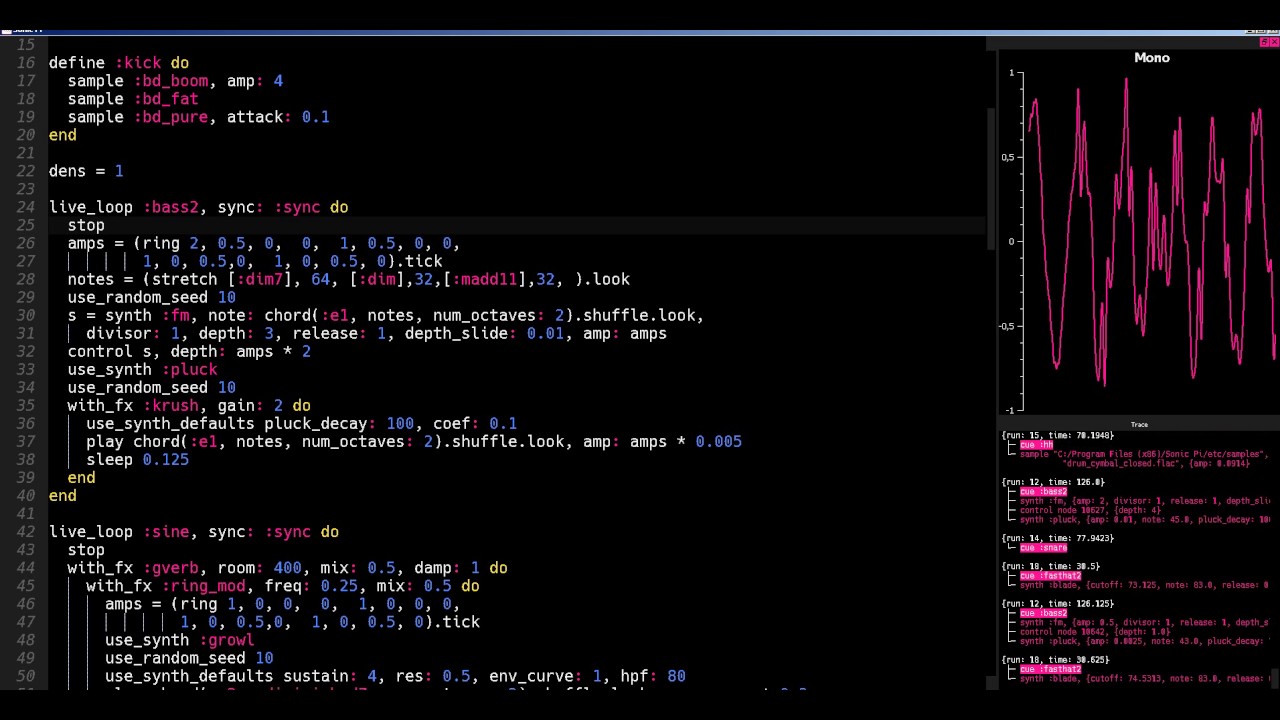Screen dimensions: 1280x720
Task: Click 'define :kick do' on line 16
Action: [118, 63]
